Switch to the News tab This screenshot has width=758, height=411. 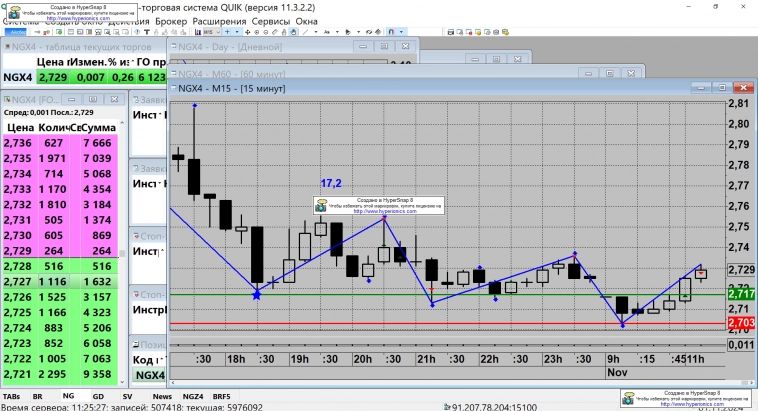coord(162,397)
